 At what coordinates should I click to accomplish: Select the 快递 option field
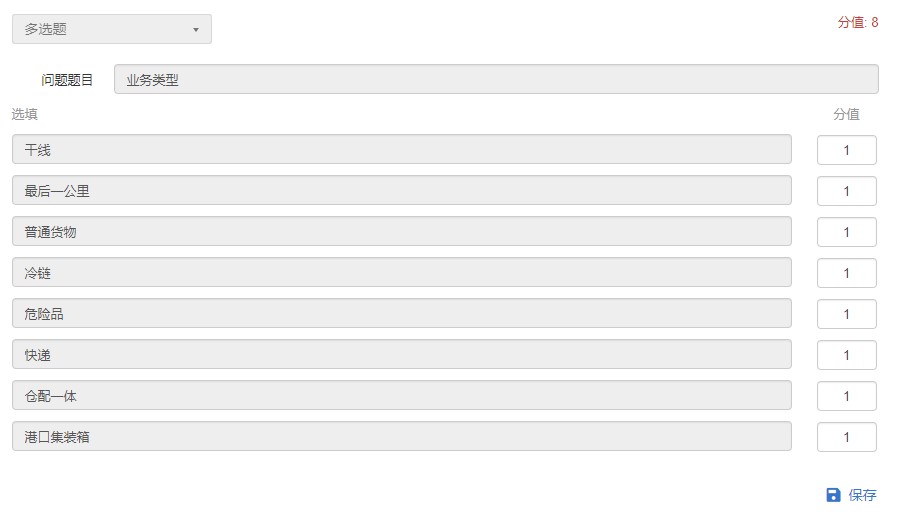[x=401, y=355]
